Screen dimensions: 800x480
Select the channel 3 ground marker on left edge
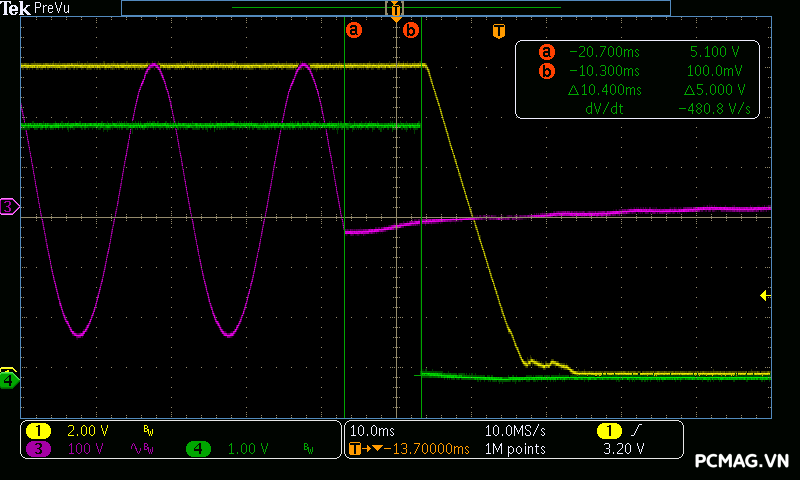9,206
